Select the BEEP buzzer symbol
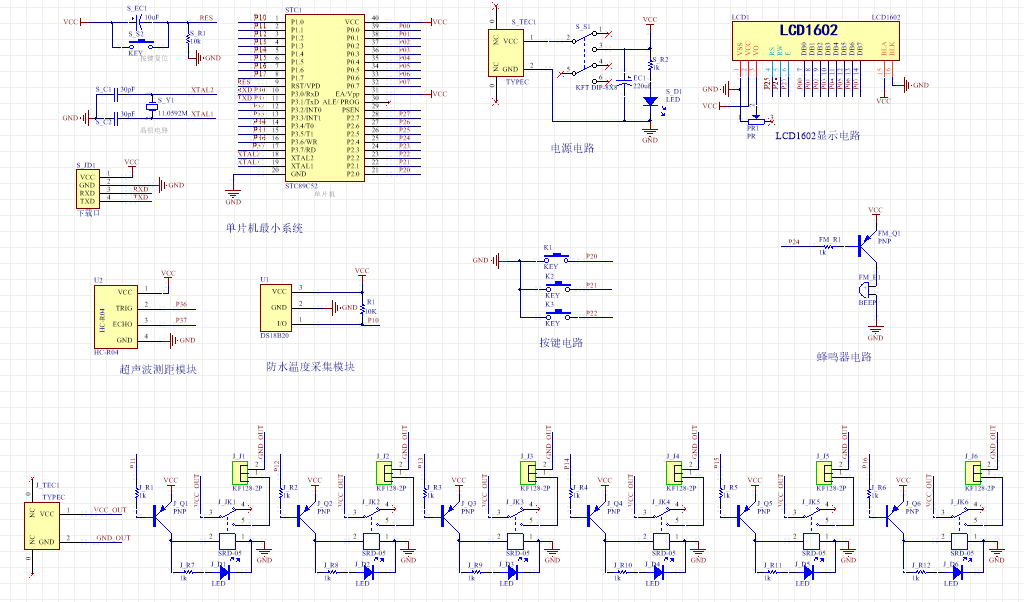Screen dimensions: 1024x602 866,291
